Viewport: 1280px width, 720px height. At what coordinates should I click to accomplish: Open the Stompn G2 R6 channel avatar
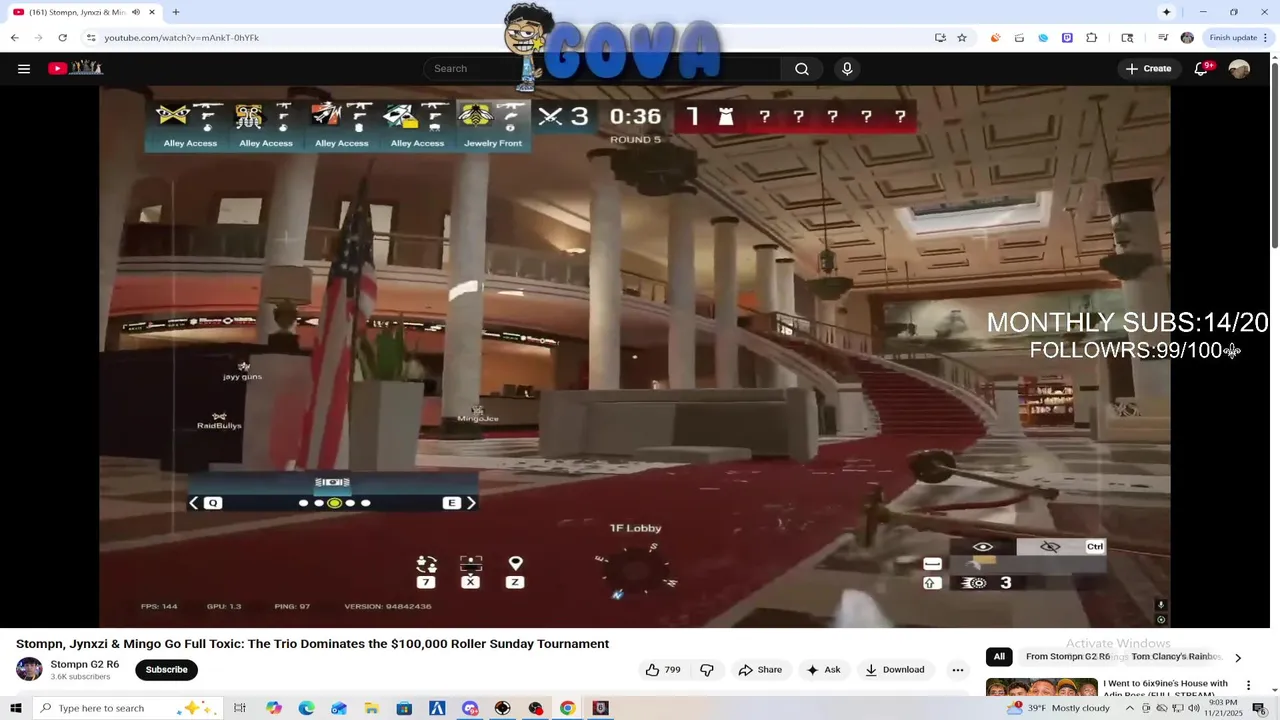[x=29, y=669]
